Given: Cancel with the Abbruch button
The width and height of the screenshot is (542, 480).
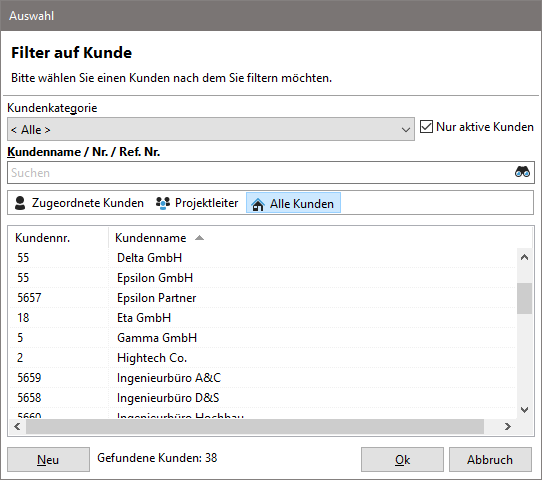Looking at the screenshot, I should tap(490, 459).
